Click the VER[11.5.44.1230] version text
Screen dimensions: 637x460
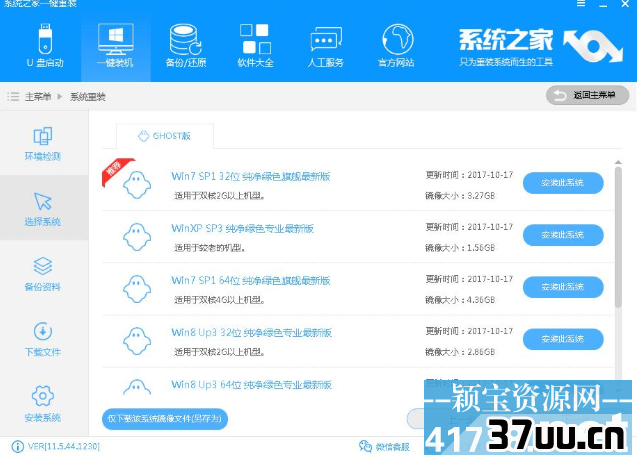(x=64, y=447)
